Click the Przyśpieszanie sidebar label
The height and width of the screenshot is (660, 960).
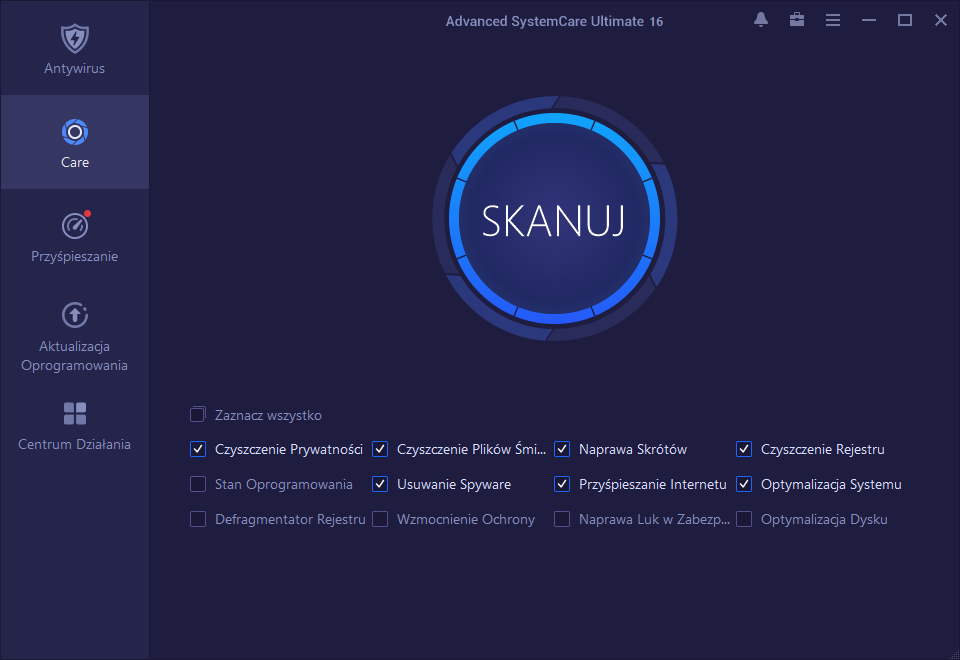click(75, 257)
